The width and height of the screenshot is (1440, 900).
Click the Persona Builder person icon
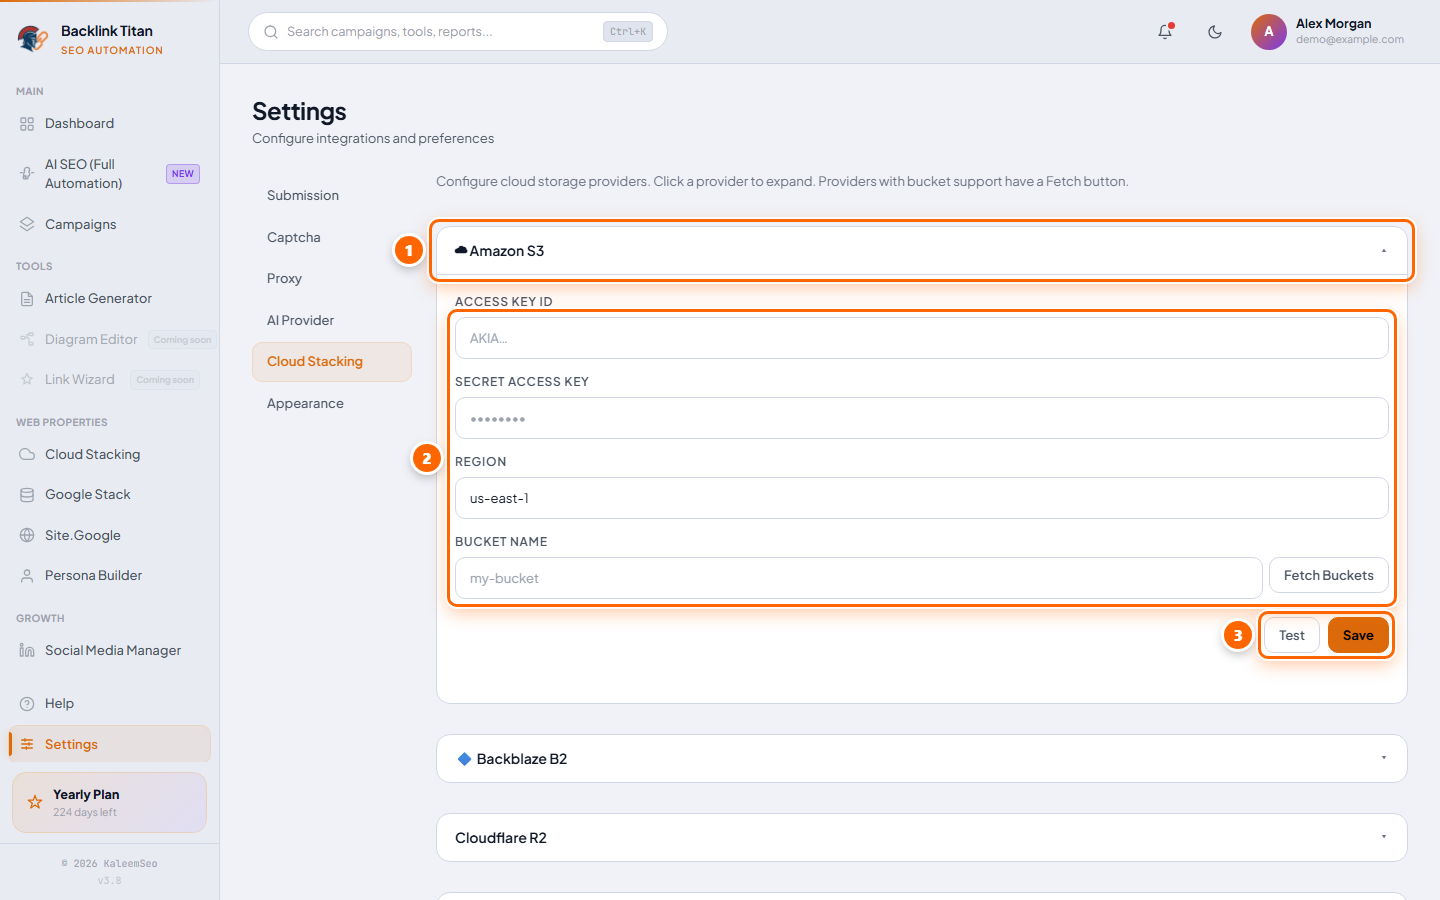pyautogui.click(x=27, y=576)
